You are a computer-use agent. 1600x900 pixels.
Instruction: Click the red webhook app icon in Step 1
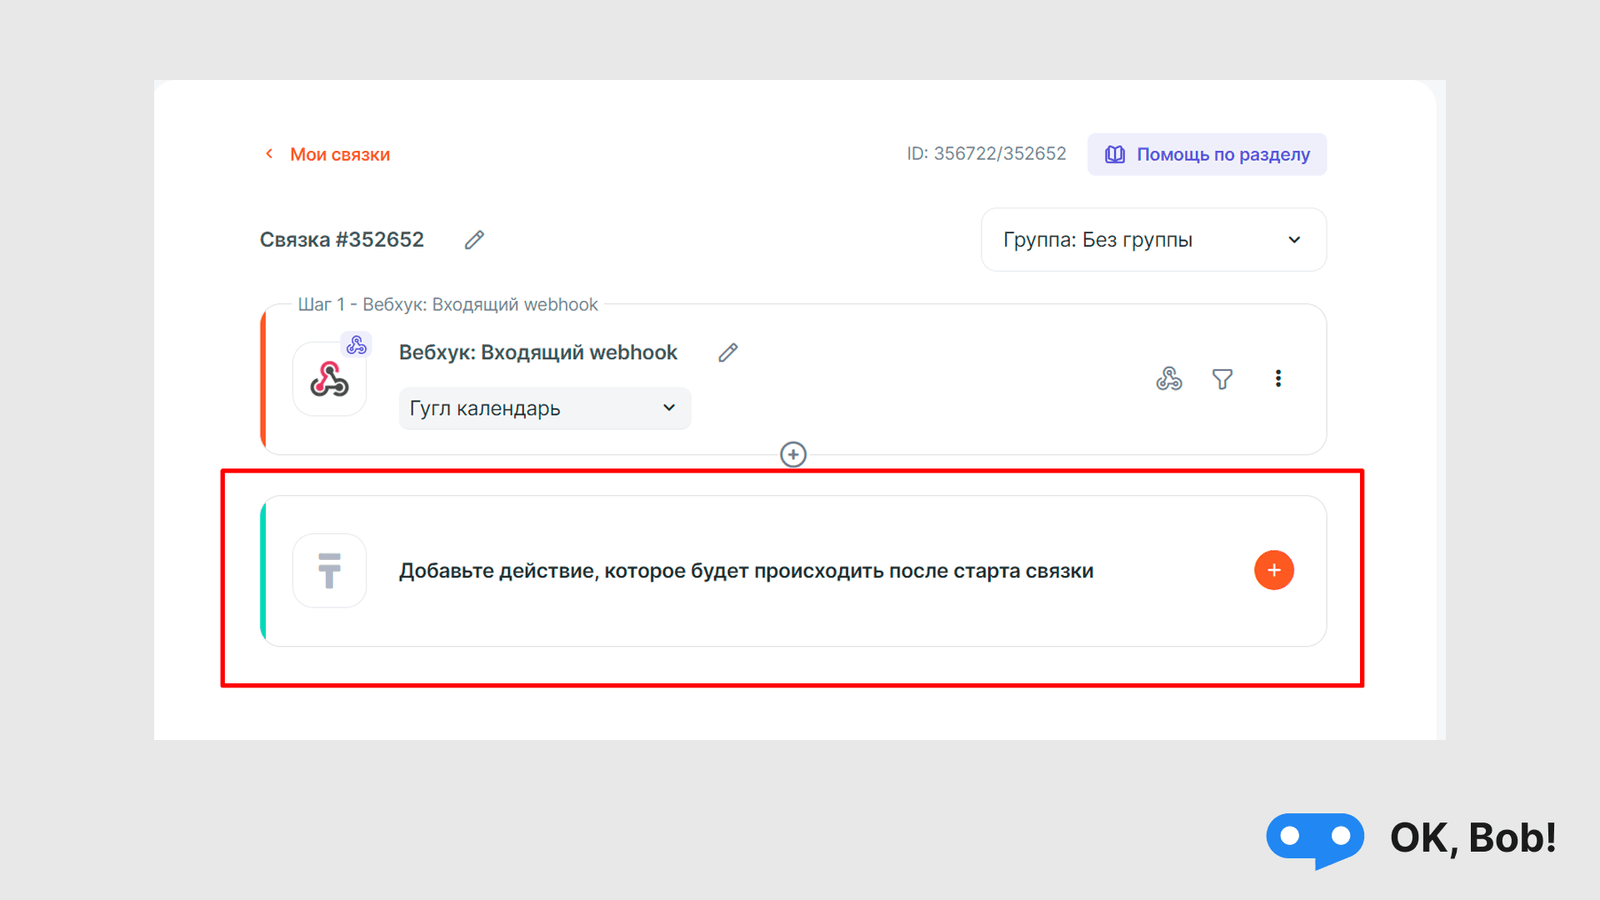point(329,380)
